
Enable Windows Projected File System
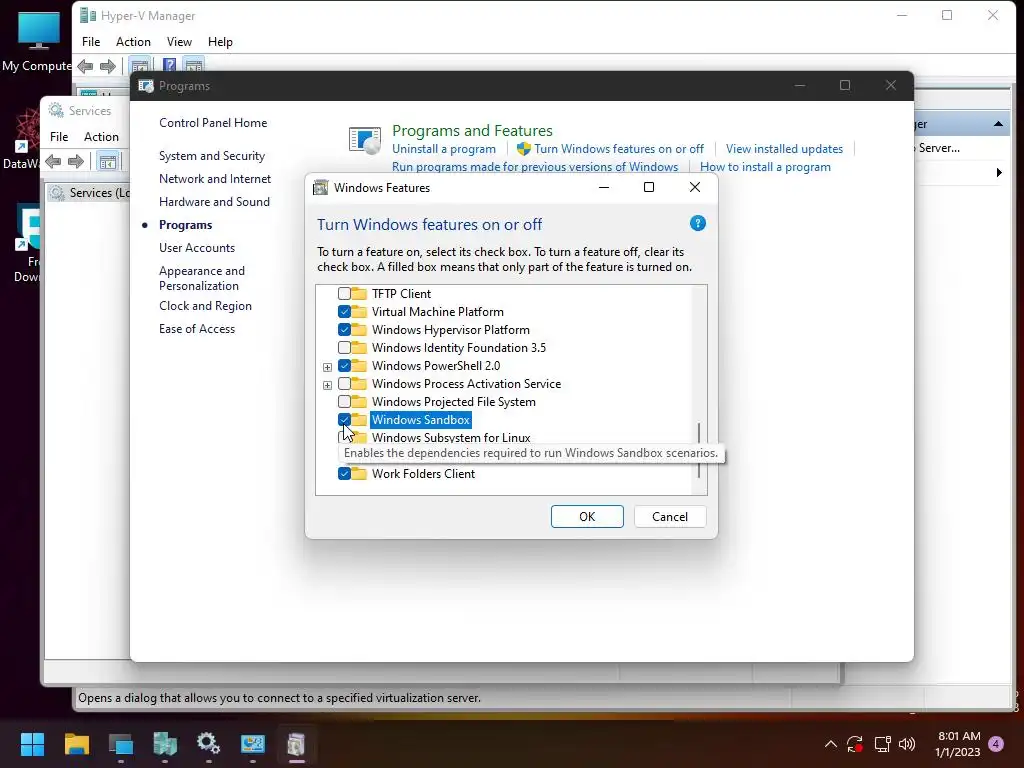click(x=344, y=402)
